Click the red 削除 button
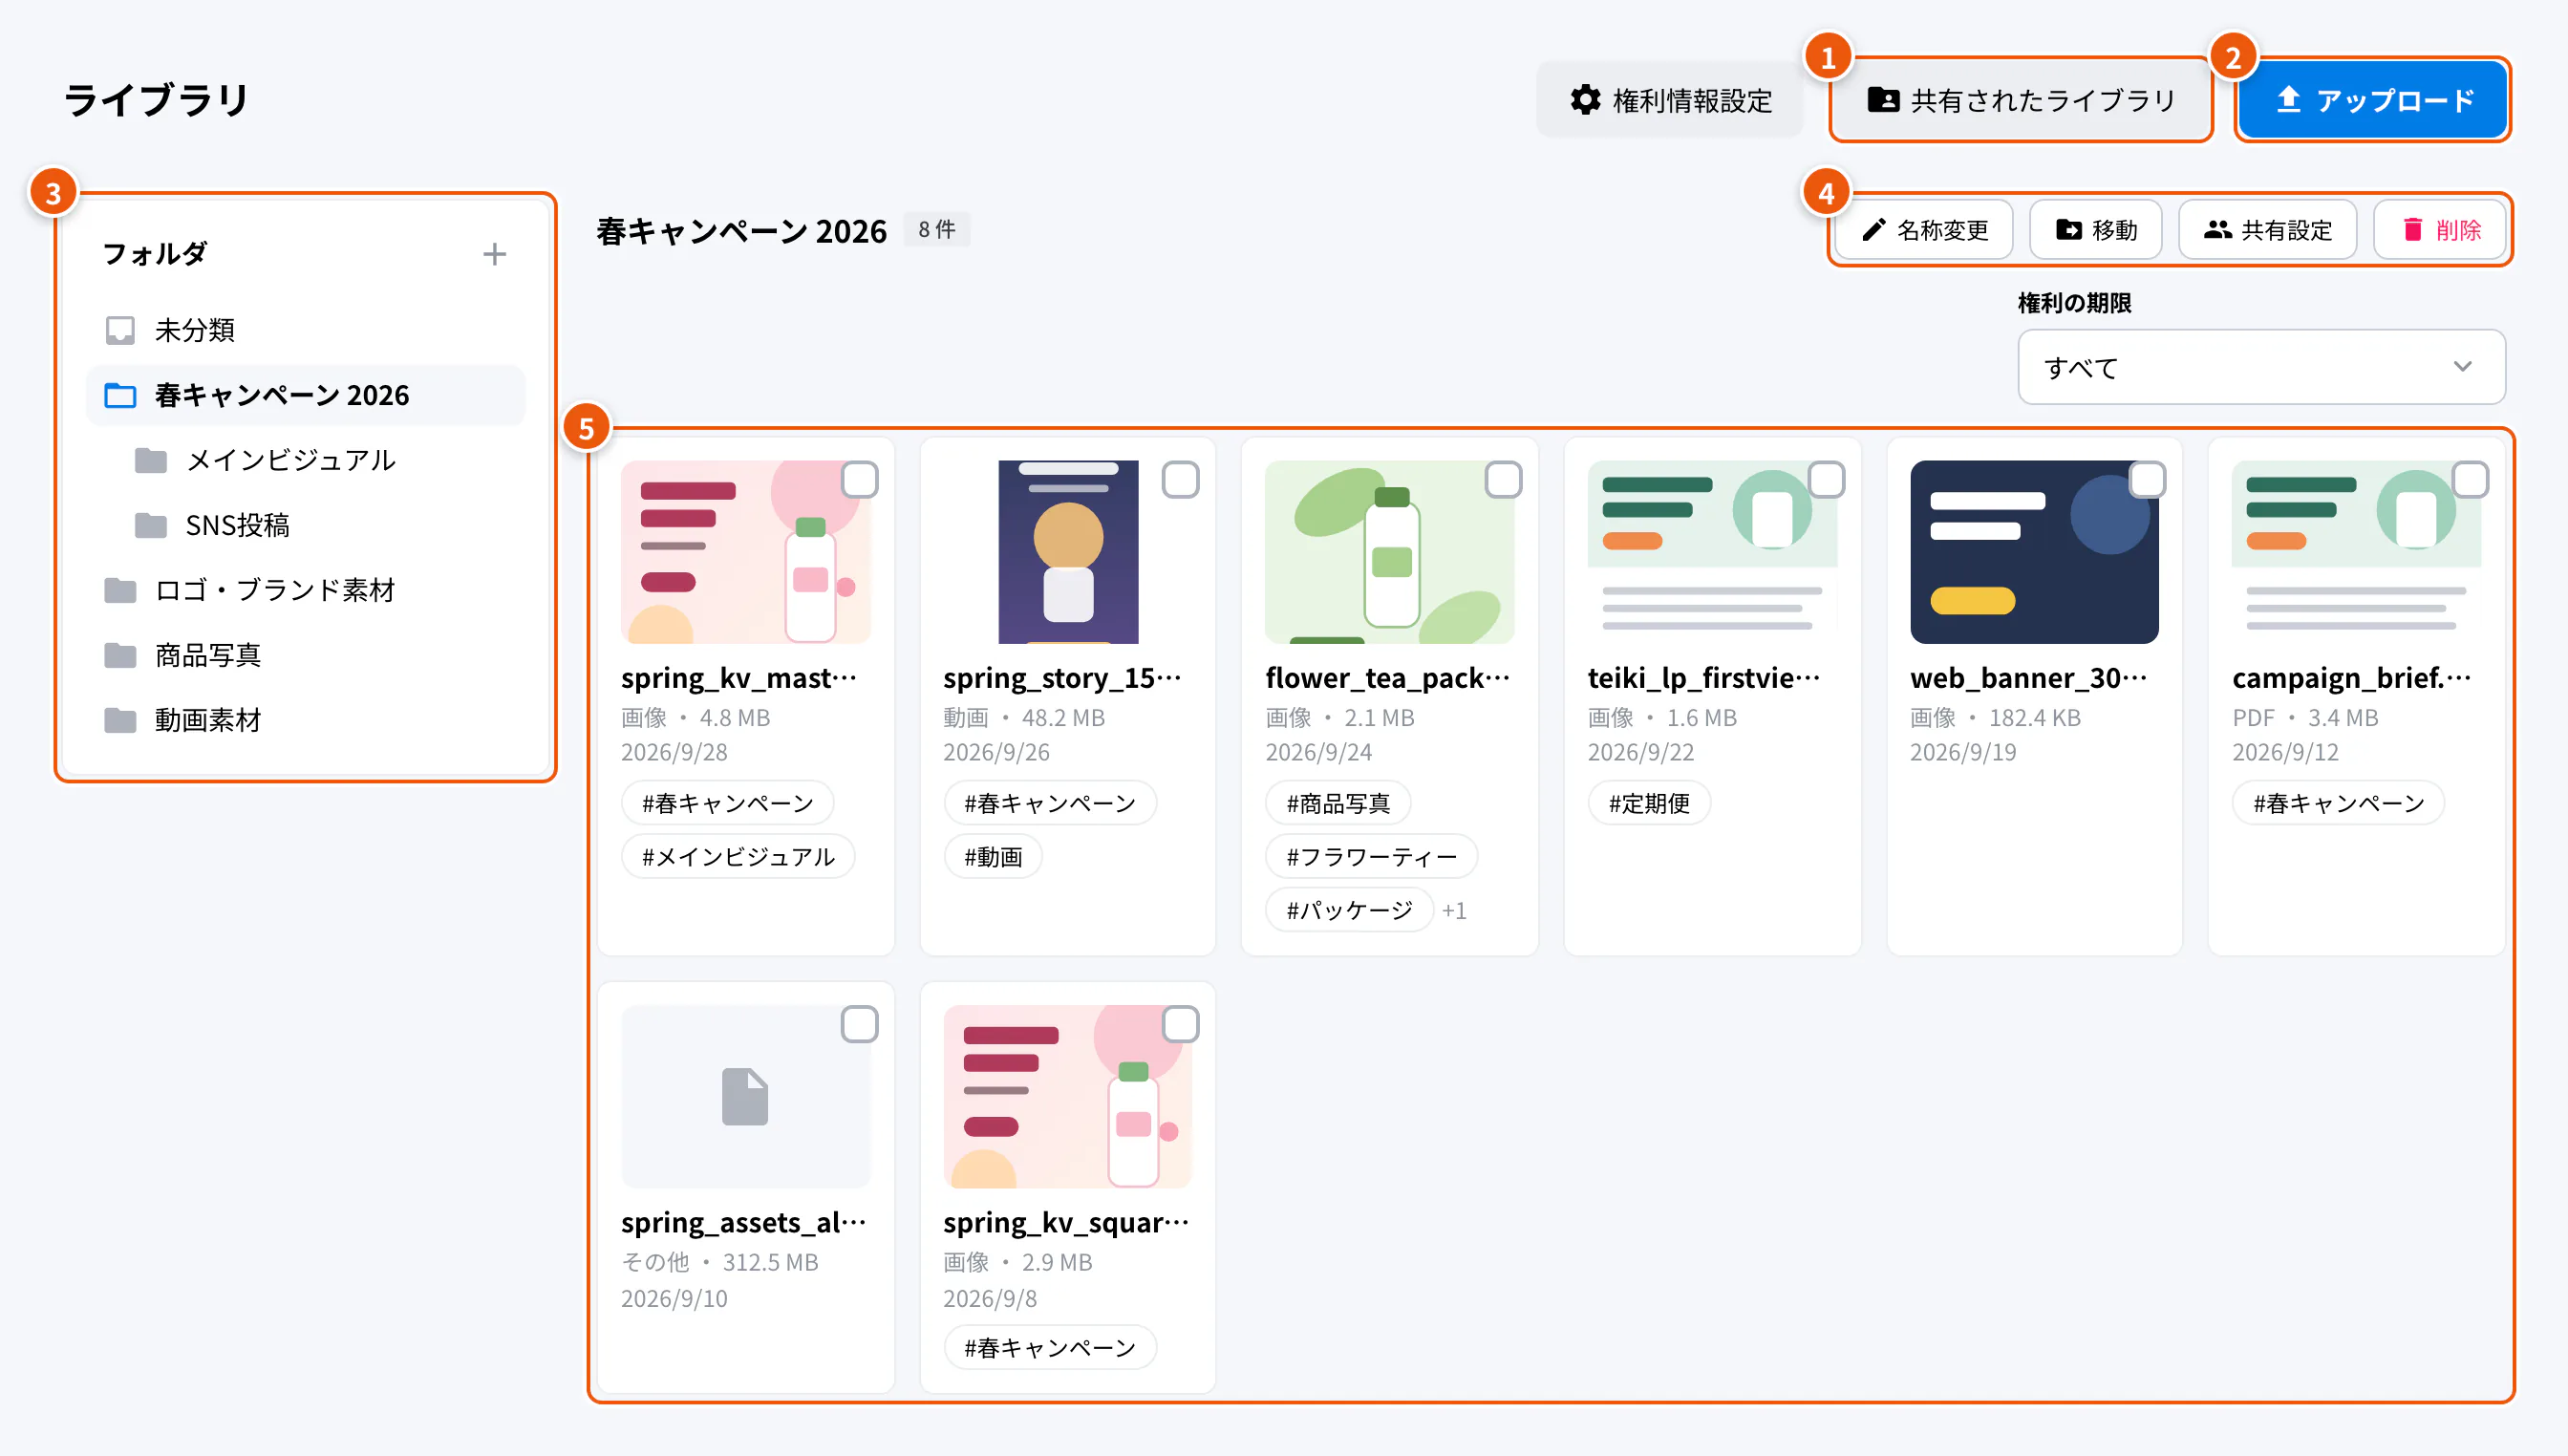 2440,230
